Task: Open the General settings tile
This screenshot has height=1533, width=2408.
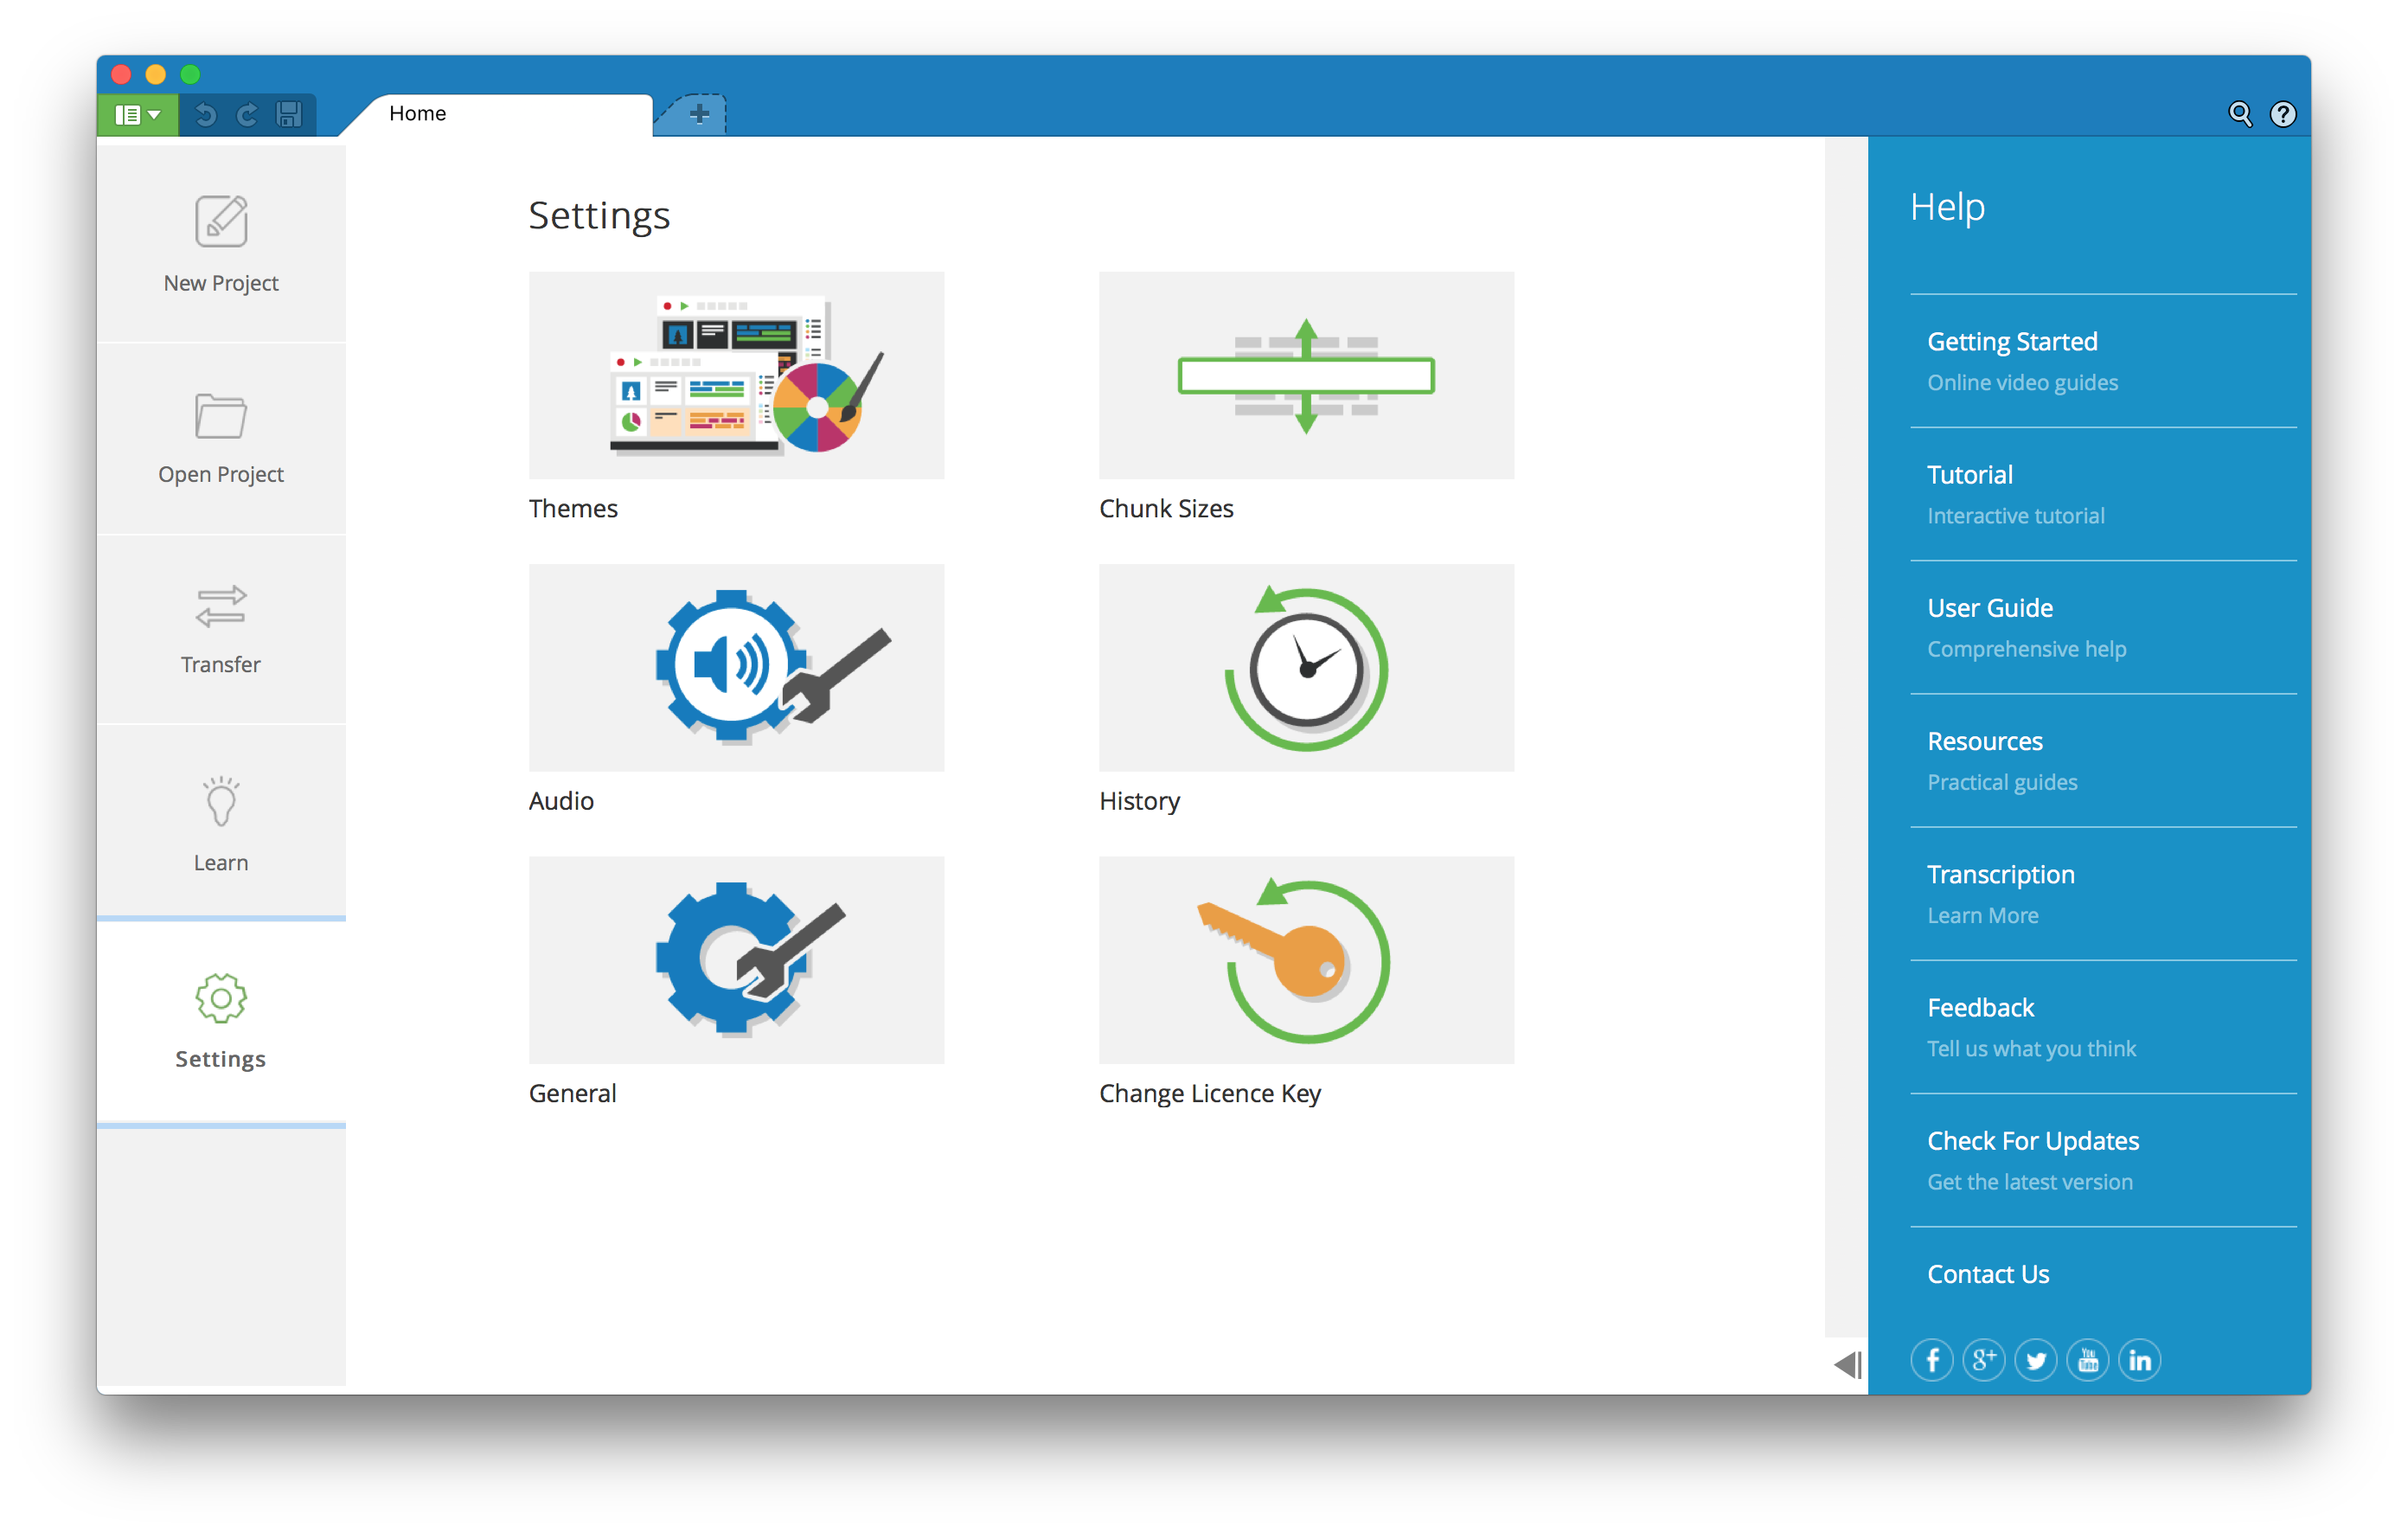Action: click(x=736, y=959)
